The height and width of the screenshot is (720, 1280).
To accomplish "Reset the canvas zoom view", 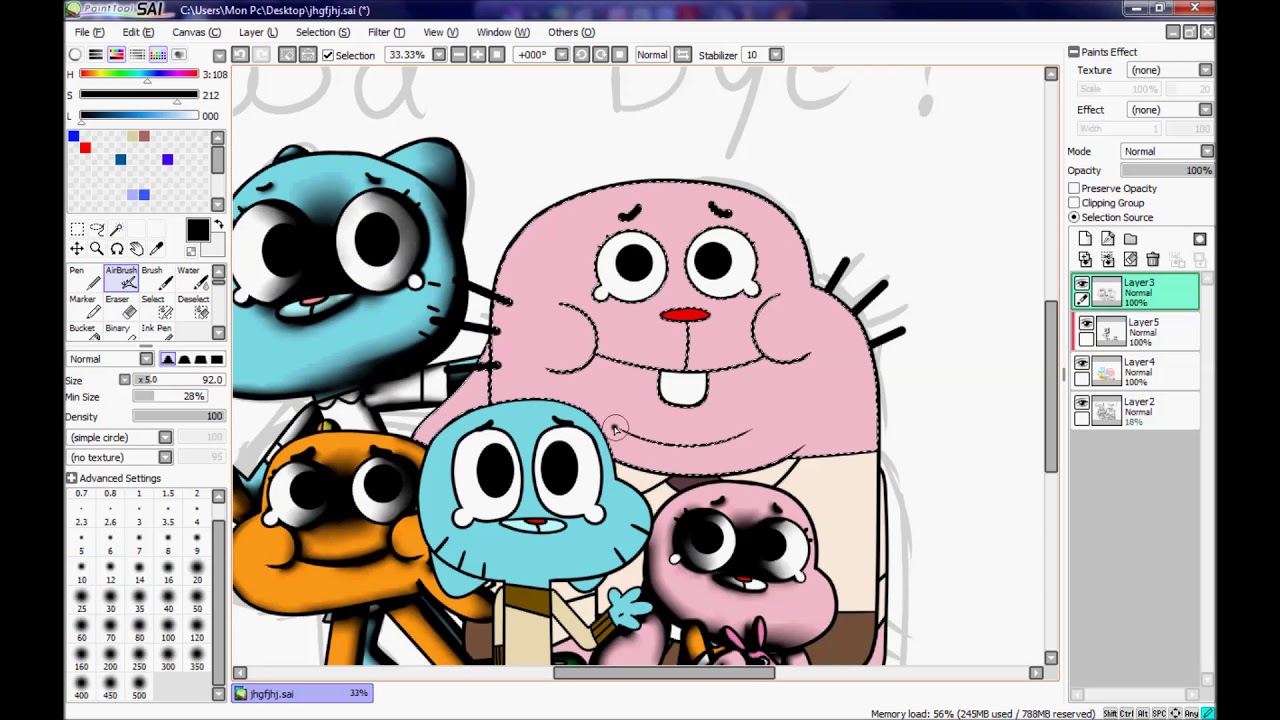I will 497,55.
